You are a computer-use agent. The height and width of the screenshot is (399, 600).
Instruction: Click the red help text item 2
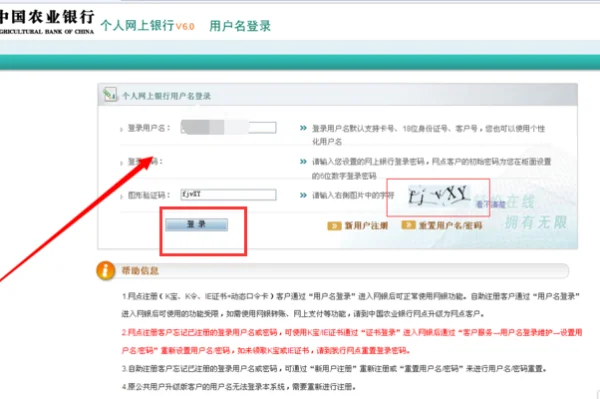tap(352, 341)
